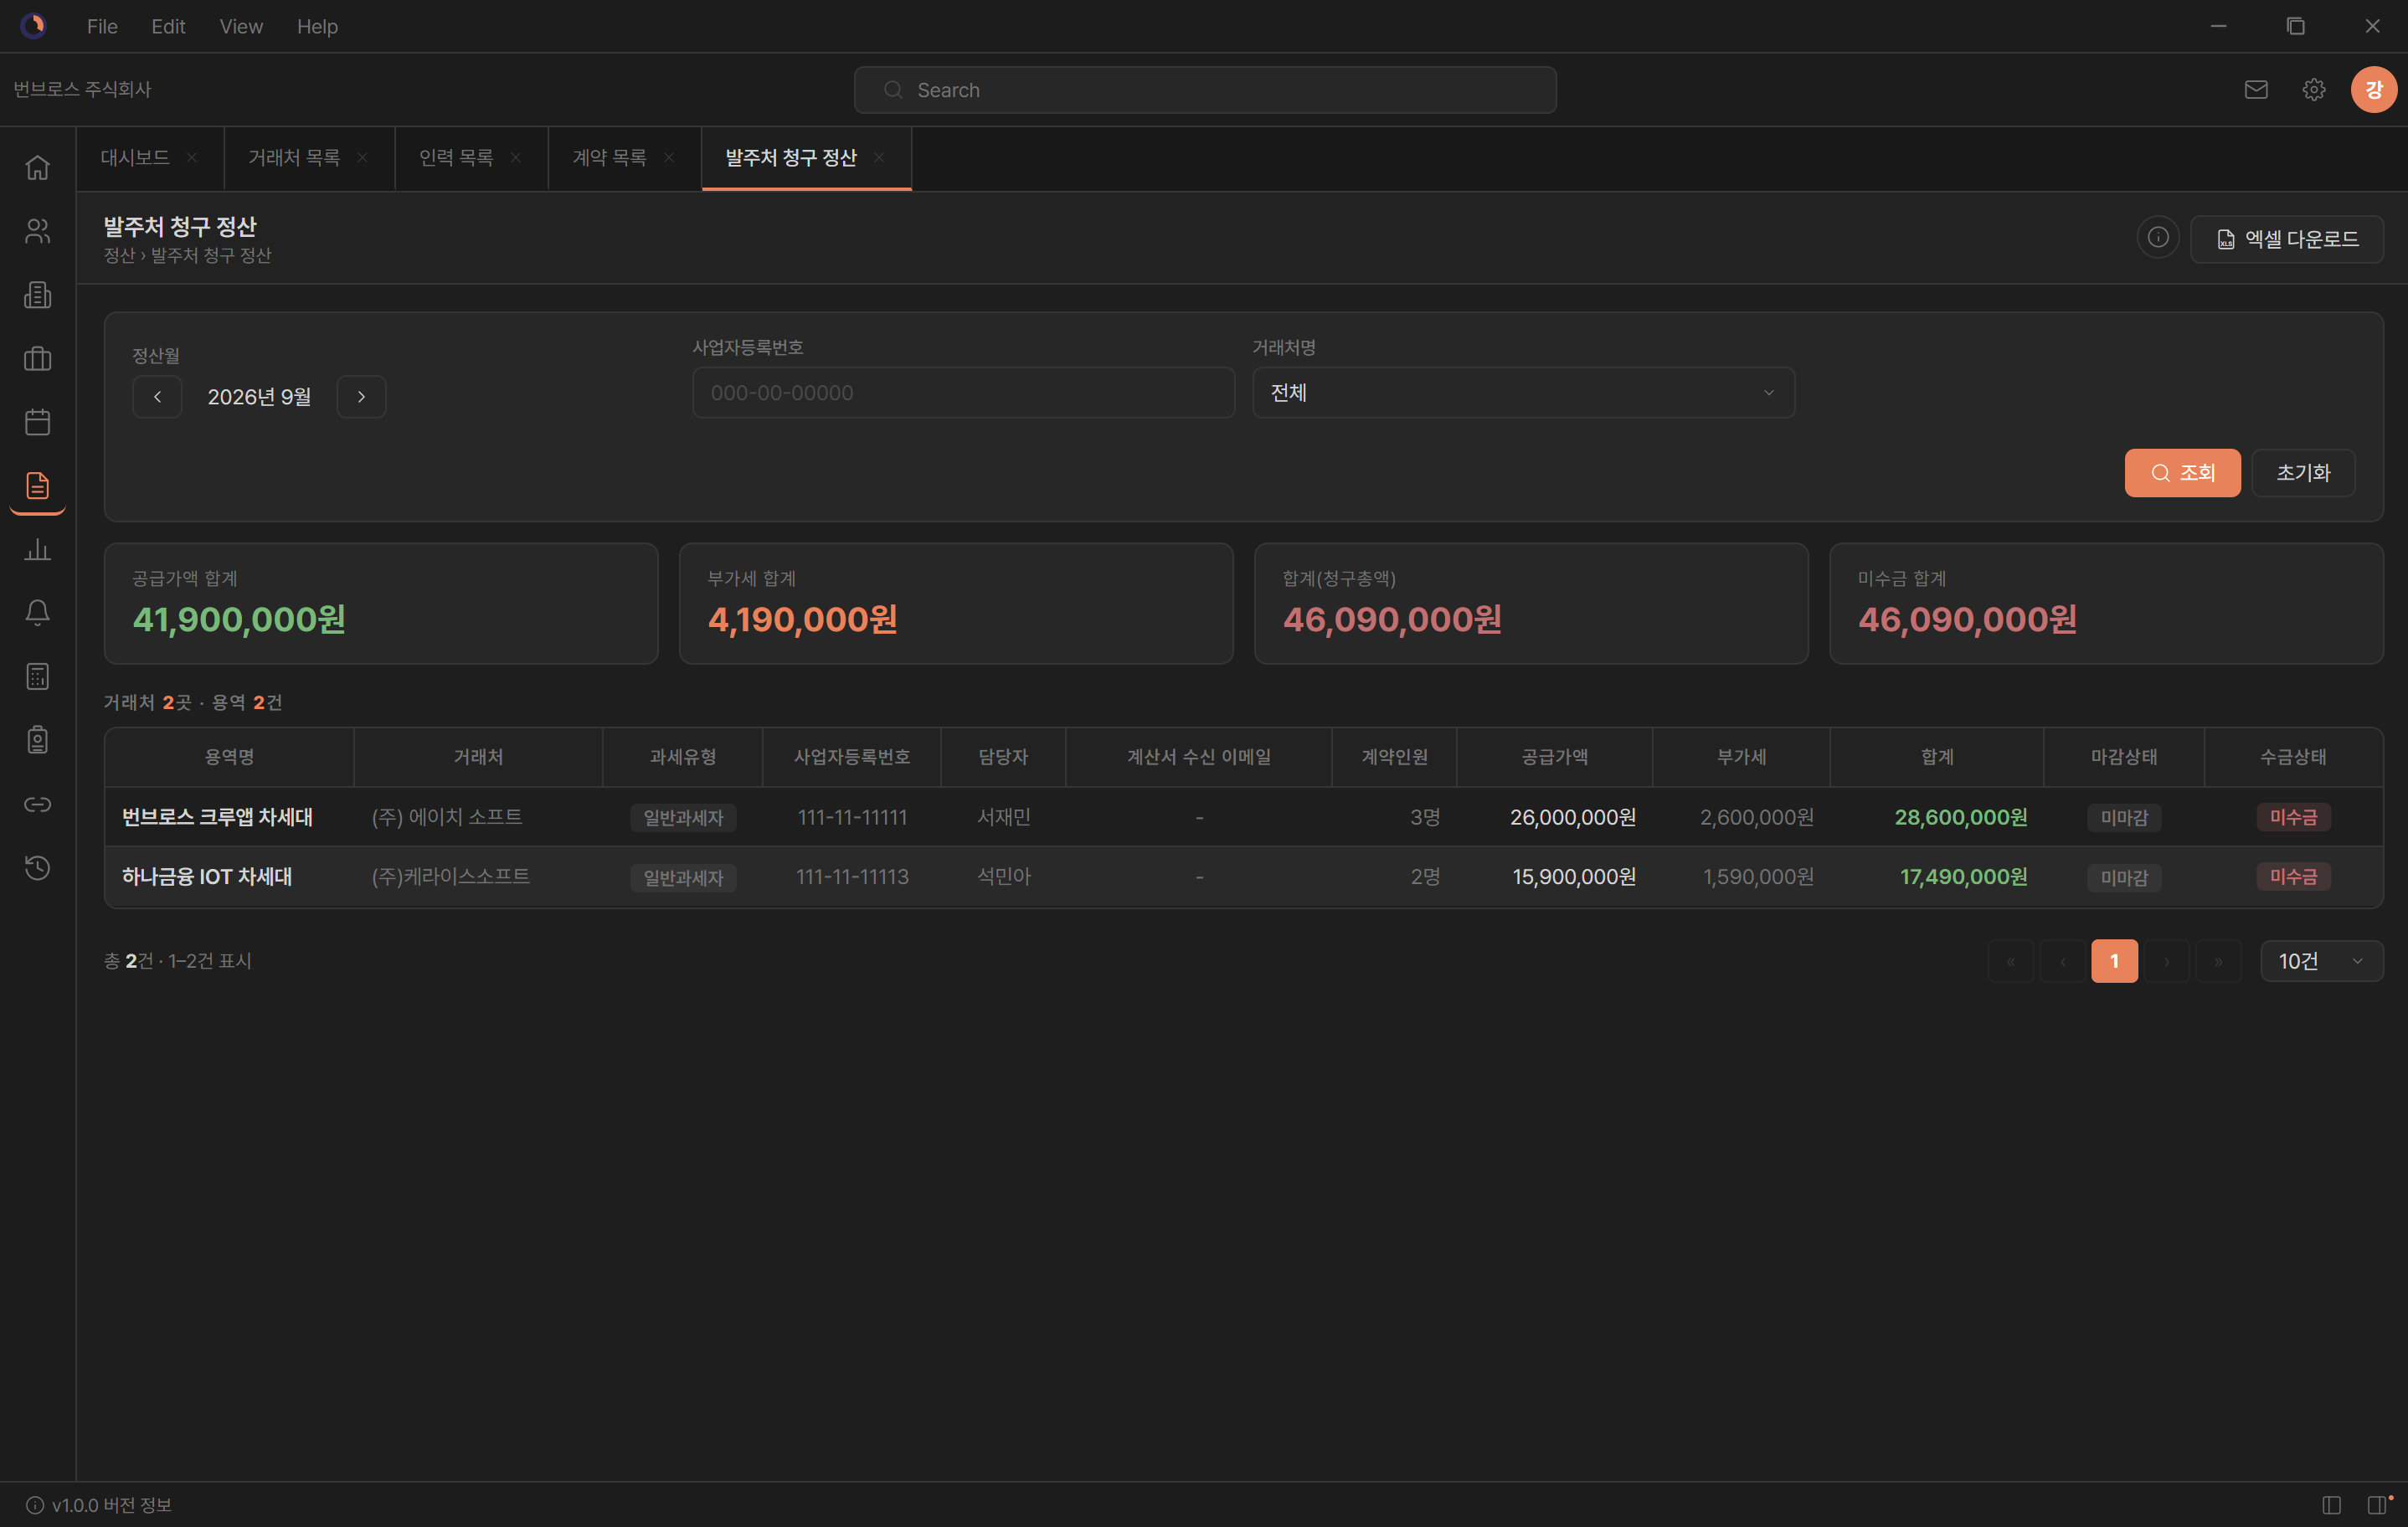The width and height of the screenshot is (2408, 1527).
Task: Open the mail envelope icon
Action: point(2256,90)
